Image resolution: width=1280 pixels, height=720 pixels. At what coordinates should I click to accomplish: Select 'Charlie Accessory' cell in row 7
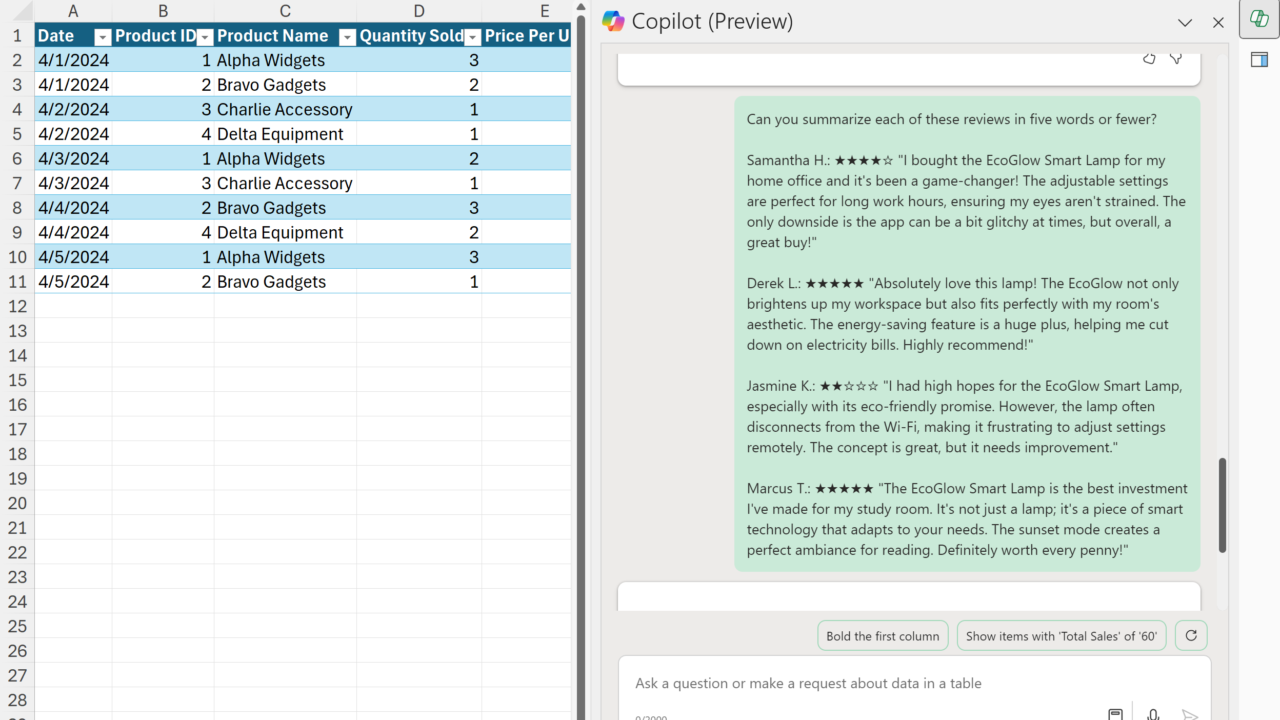point(285,183)
